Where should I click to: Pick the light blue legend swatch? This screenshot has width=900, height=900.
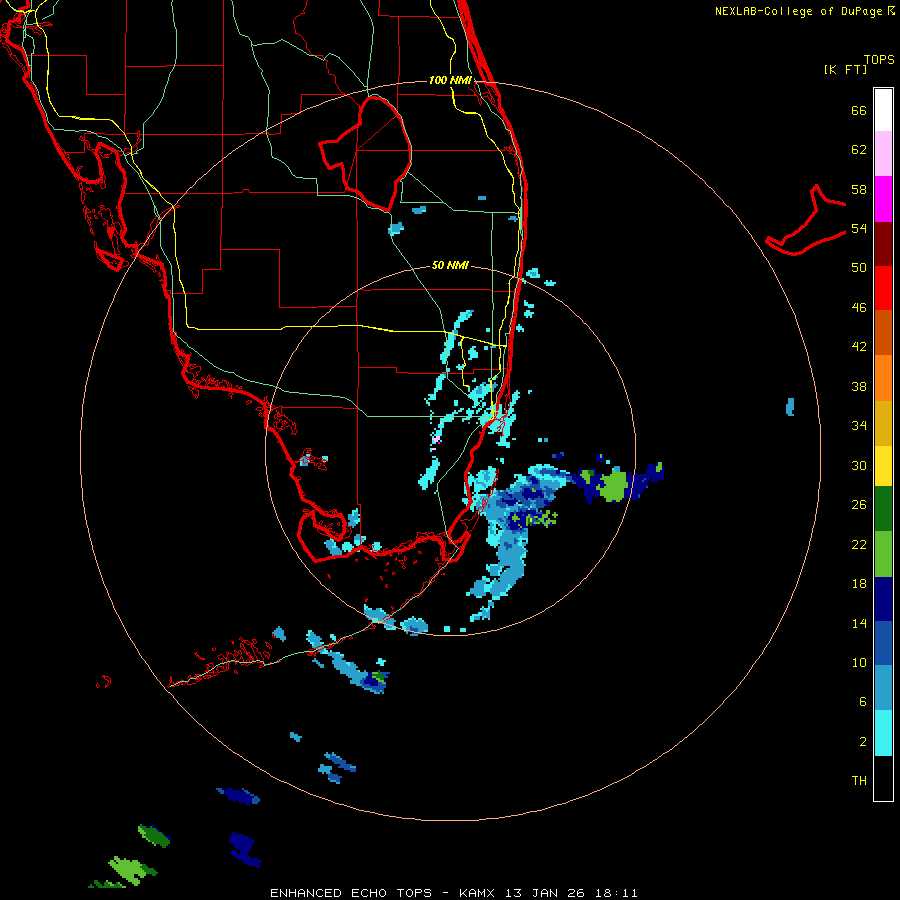(883, 688)
